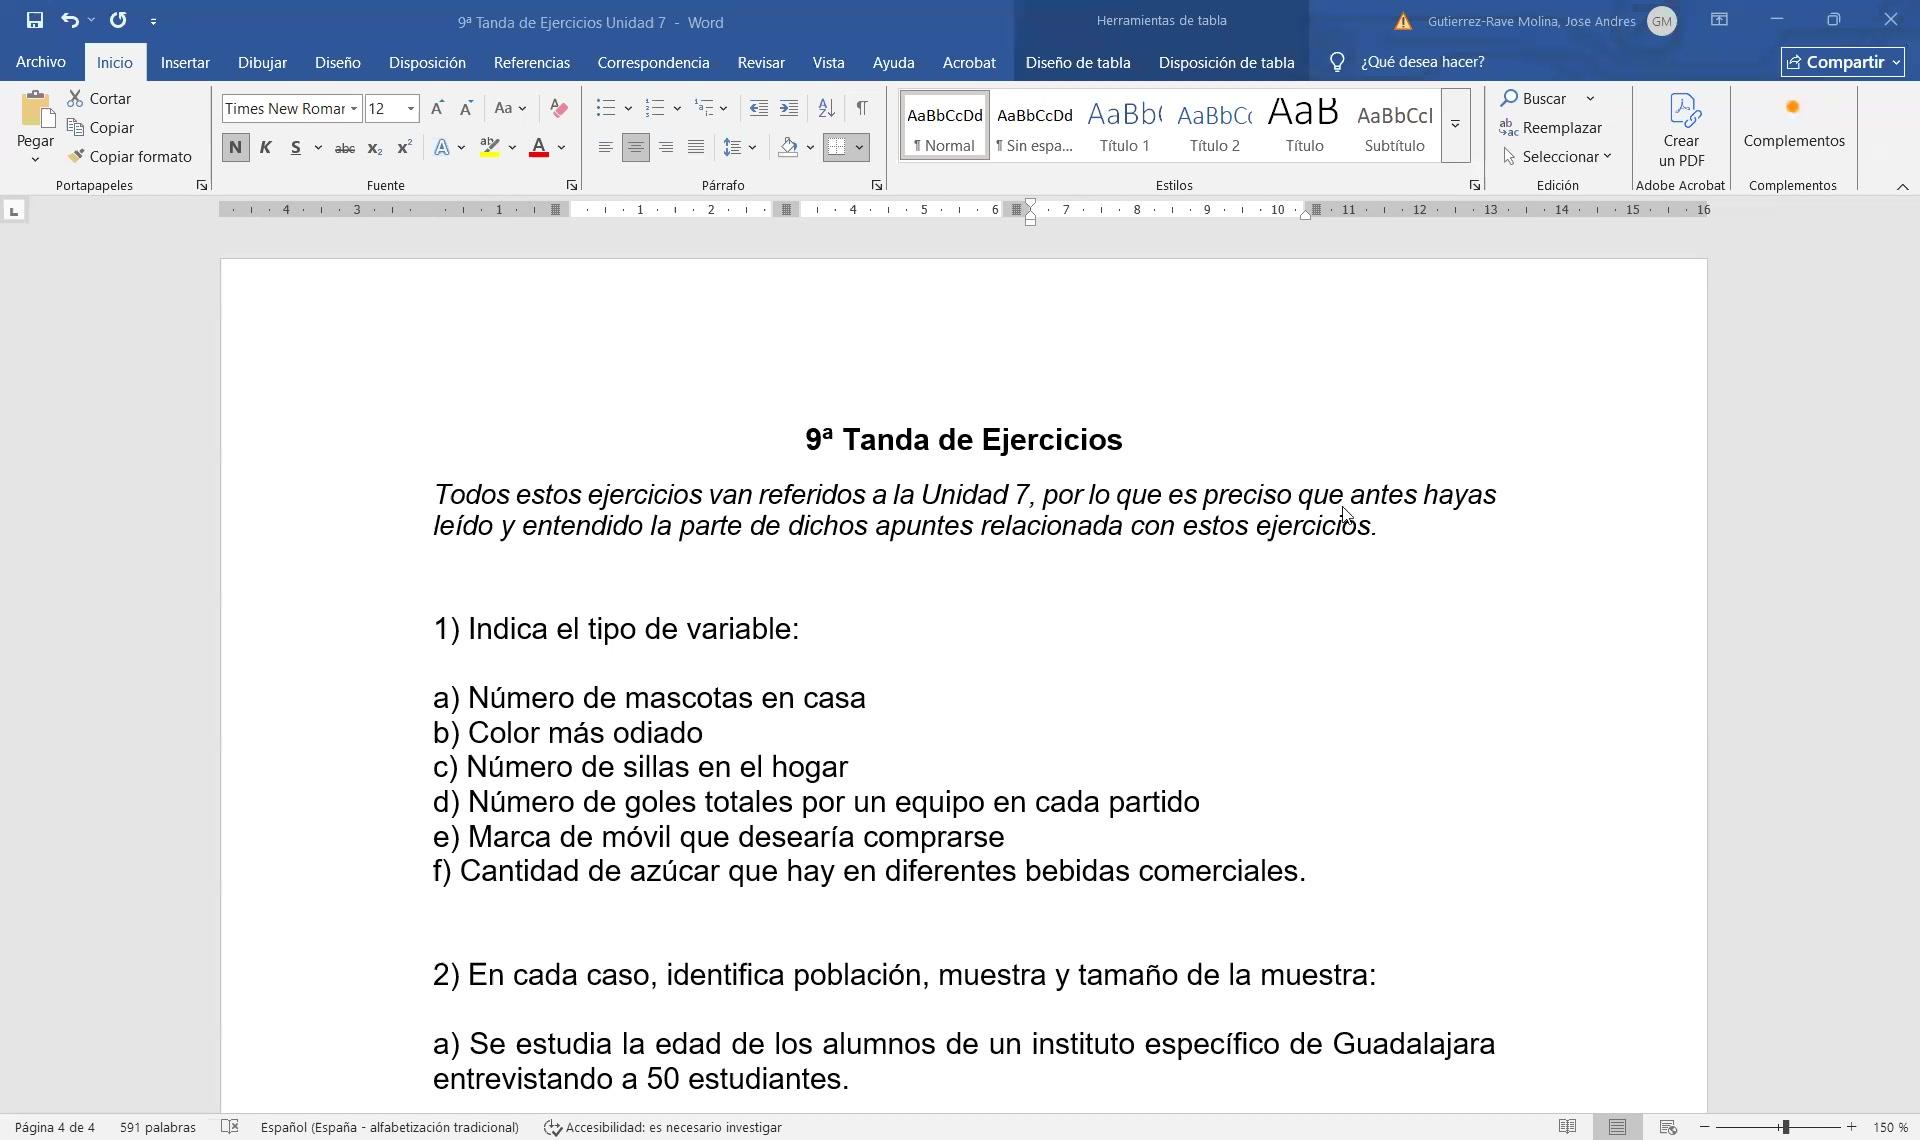Viewport: 1920px width, 1140px height.
Task: Click the Increase indent icon
Action: [789, 108]
